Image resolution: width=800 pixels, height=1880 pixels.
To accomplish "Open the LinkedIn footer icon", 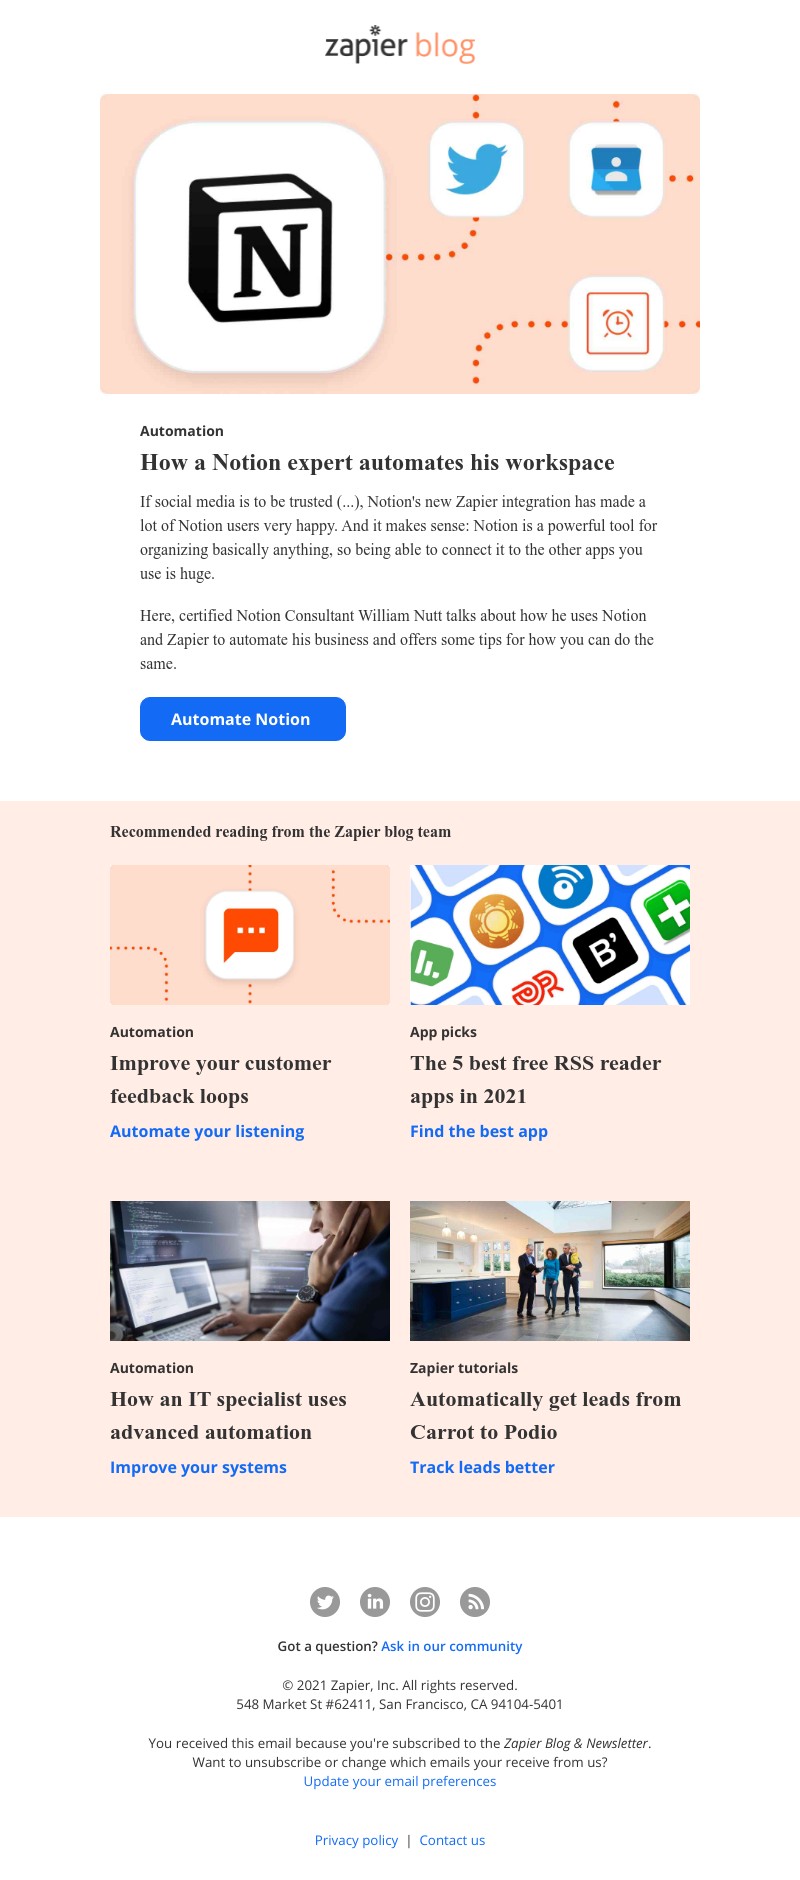I will (x=375, y=1602).
